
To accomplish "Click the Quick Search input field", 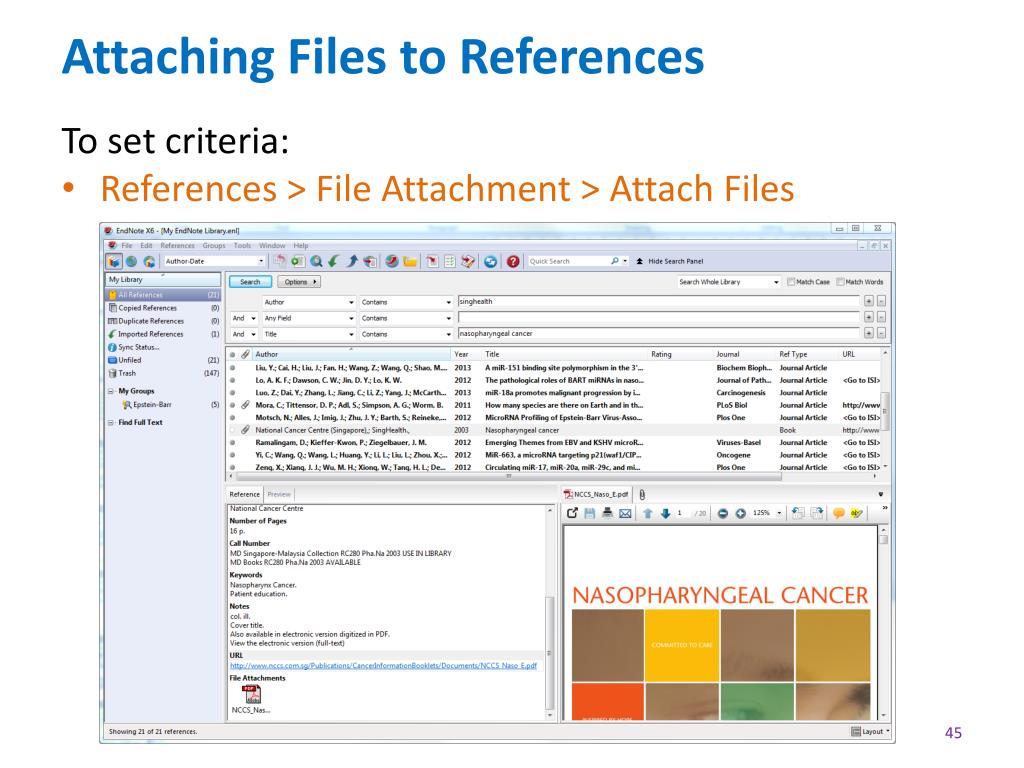I will tap(568, 261).
